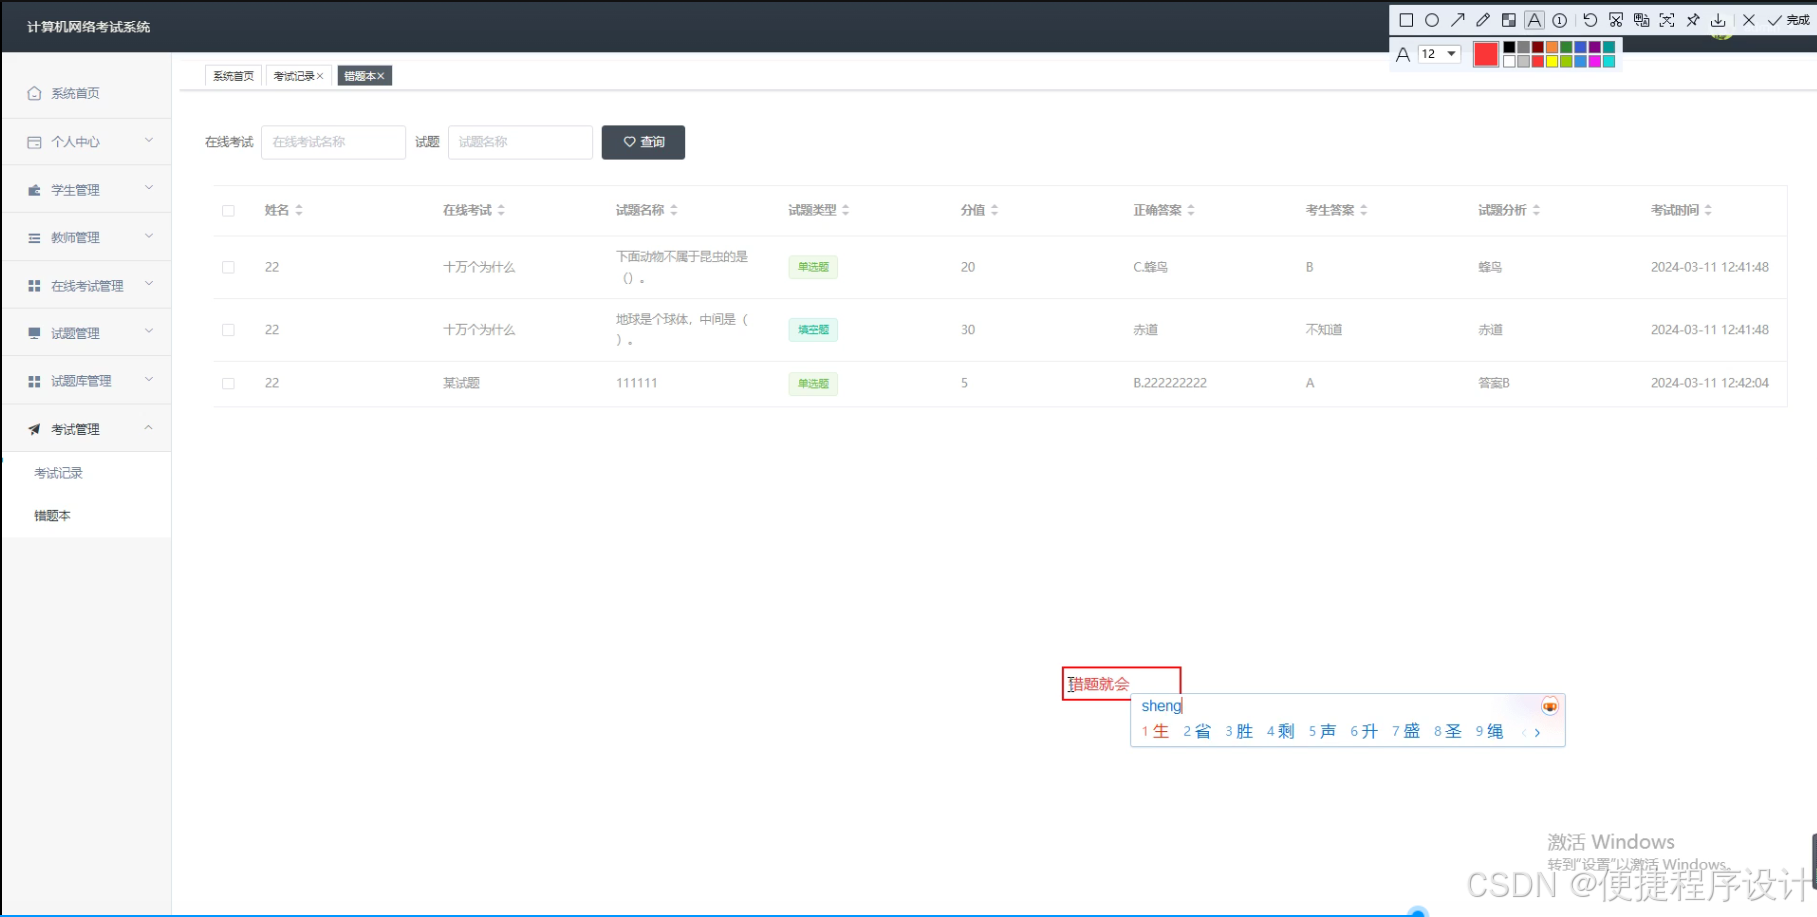
Task: Click the translate screenshot icon
Action: (1641, 20)
